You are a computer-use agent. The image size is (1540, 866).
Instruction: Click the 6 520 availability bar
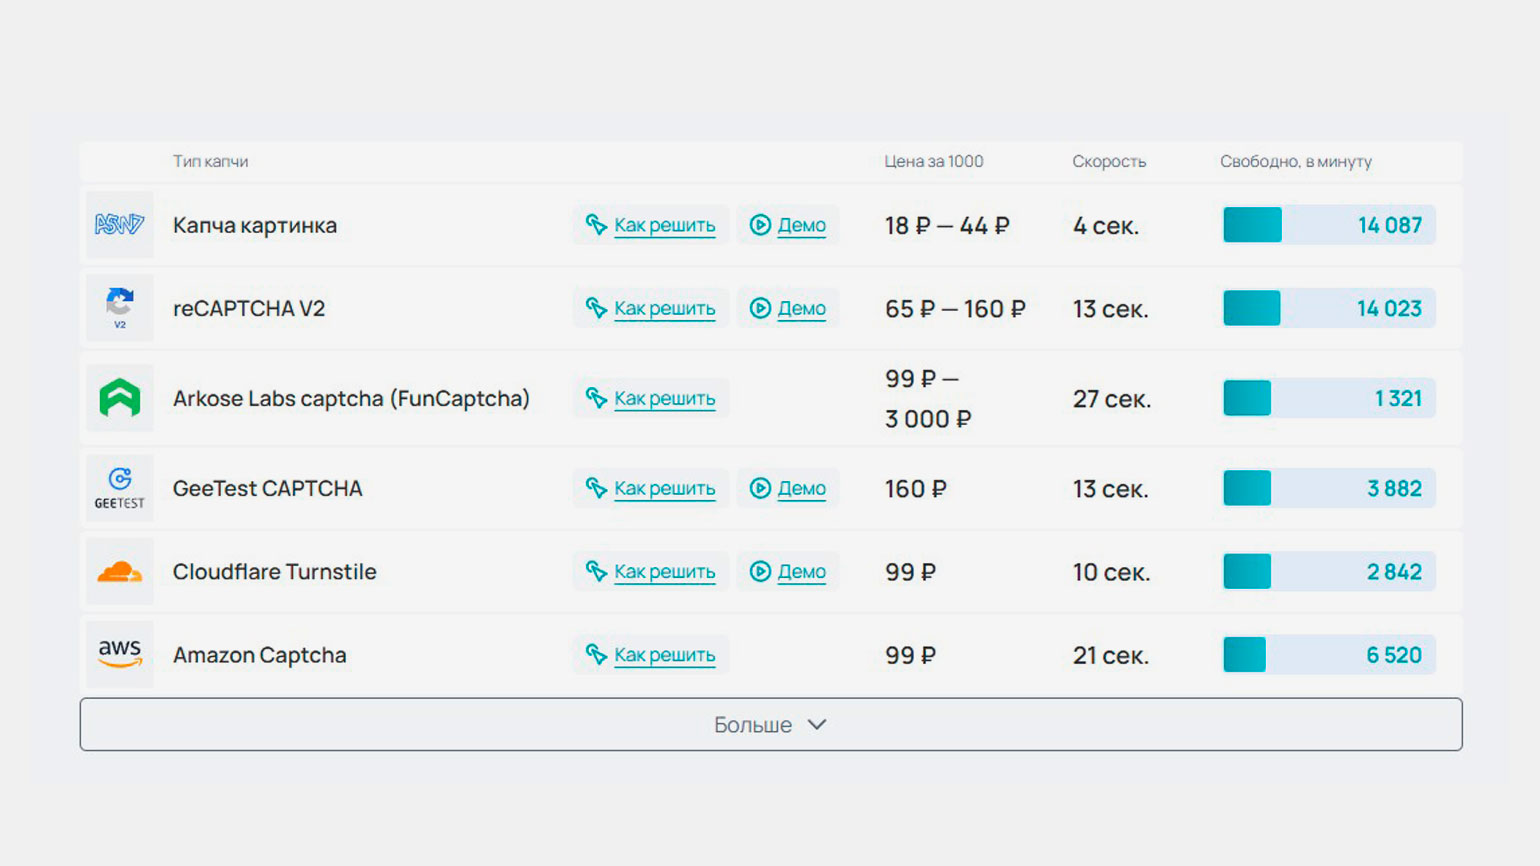point(1328,655)
